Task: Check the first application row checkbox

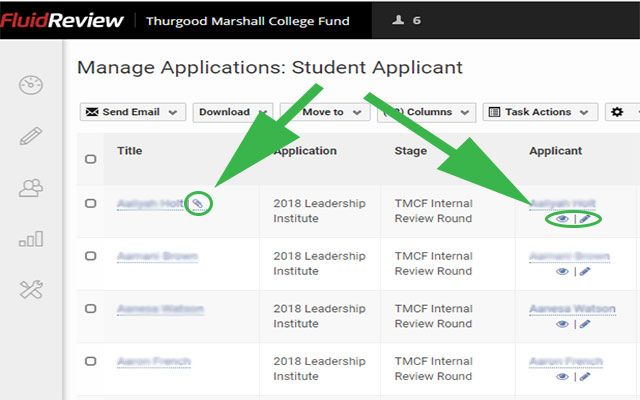Action: (91, 203)
